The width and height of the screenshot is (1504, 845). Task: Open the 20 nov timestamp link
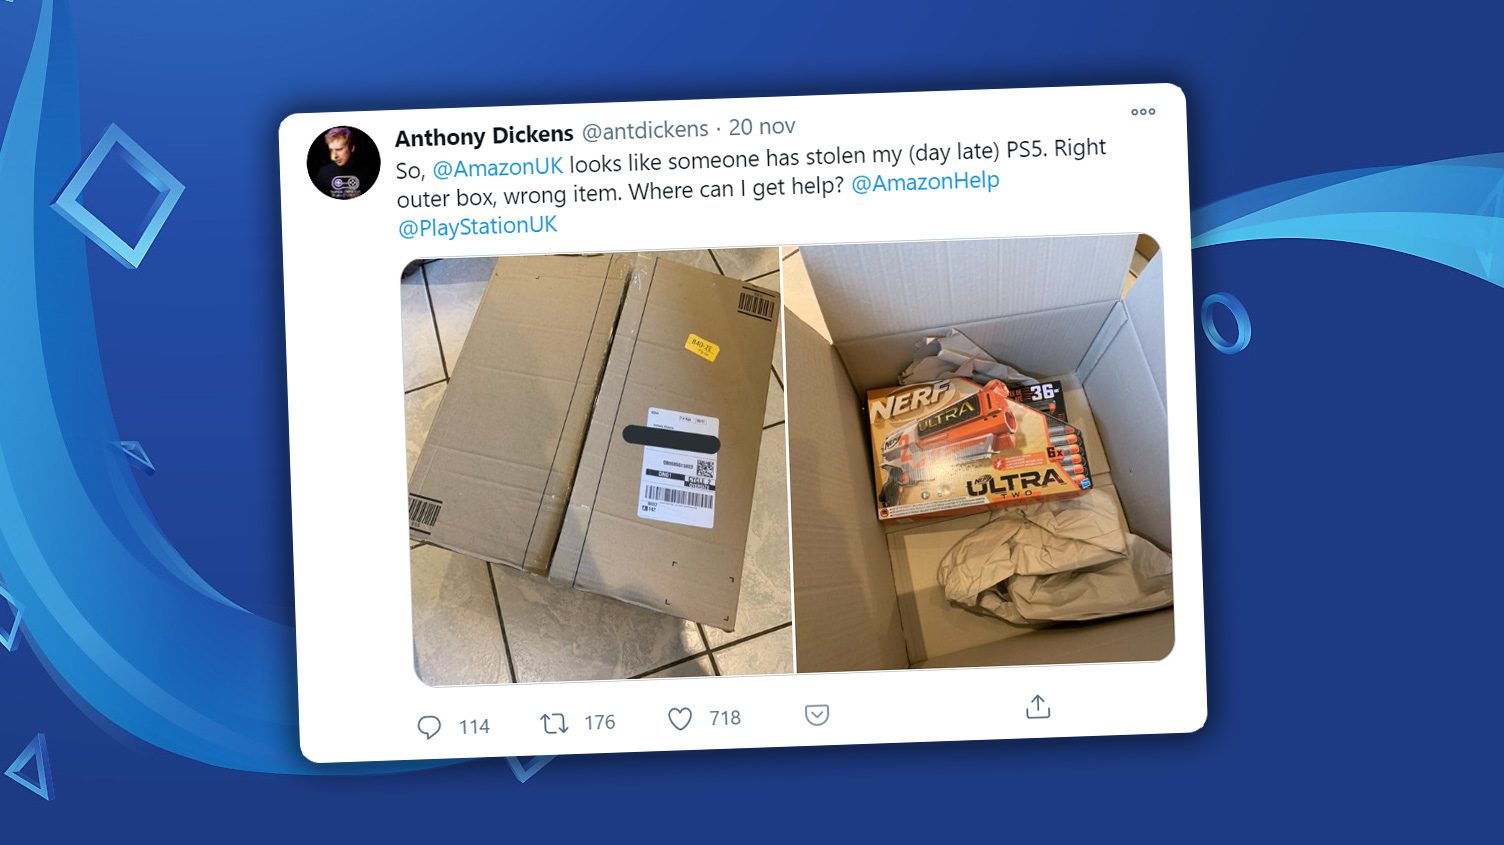pos(762,127)
